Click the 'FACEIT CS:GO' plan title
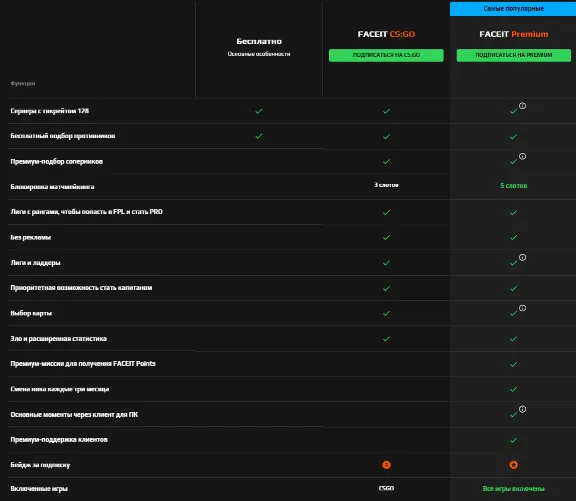This screenshot has width=576, height=501. pos(386,34)
